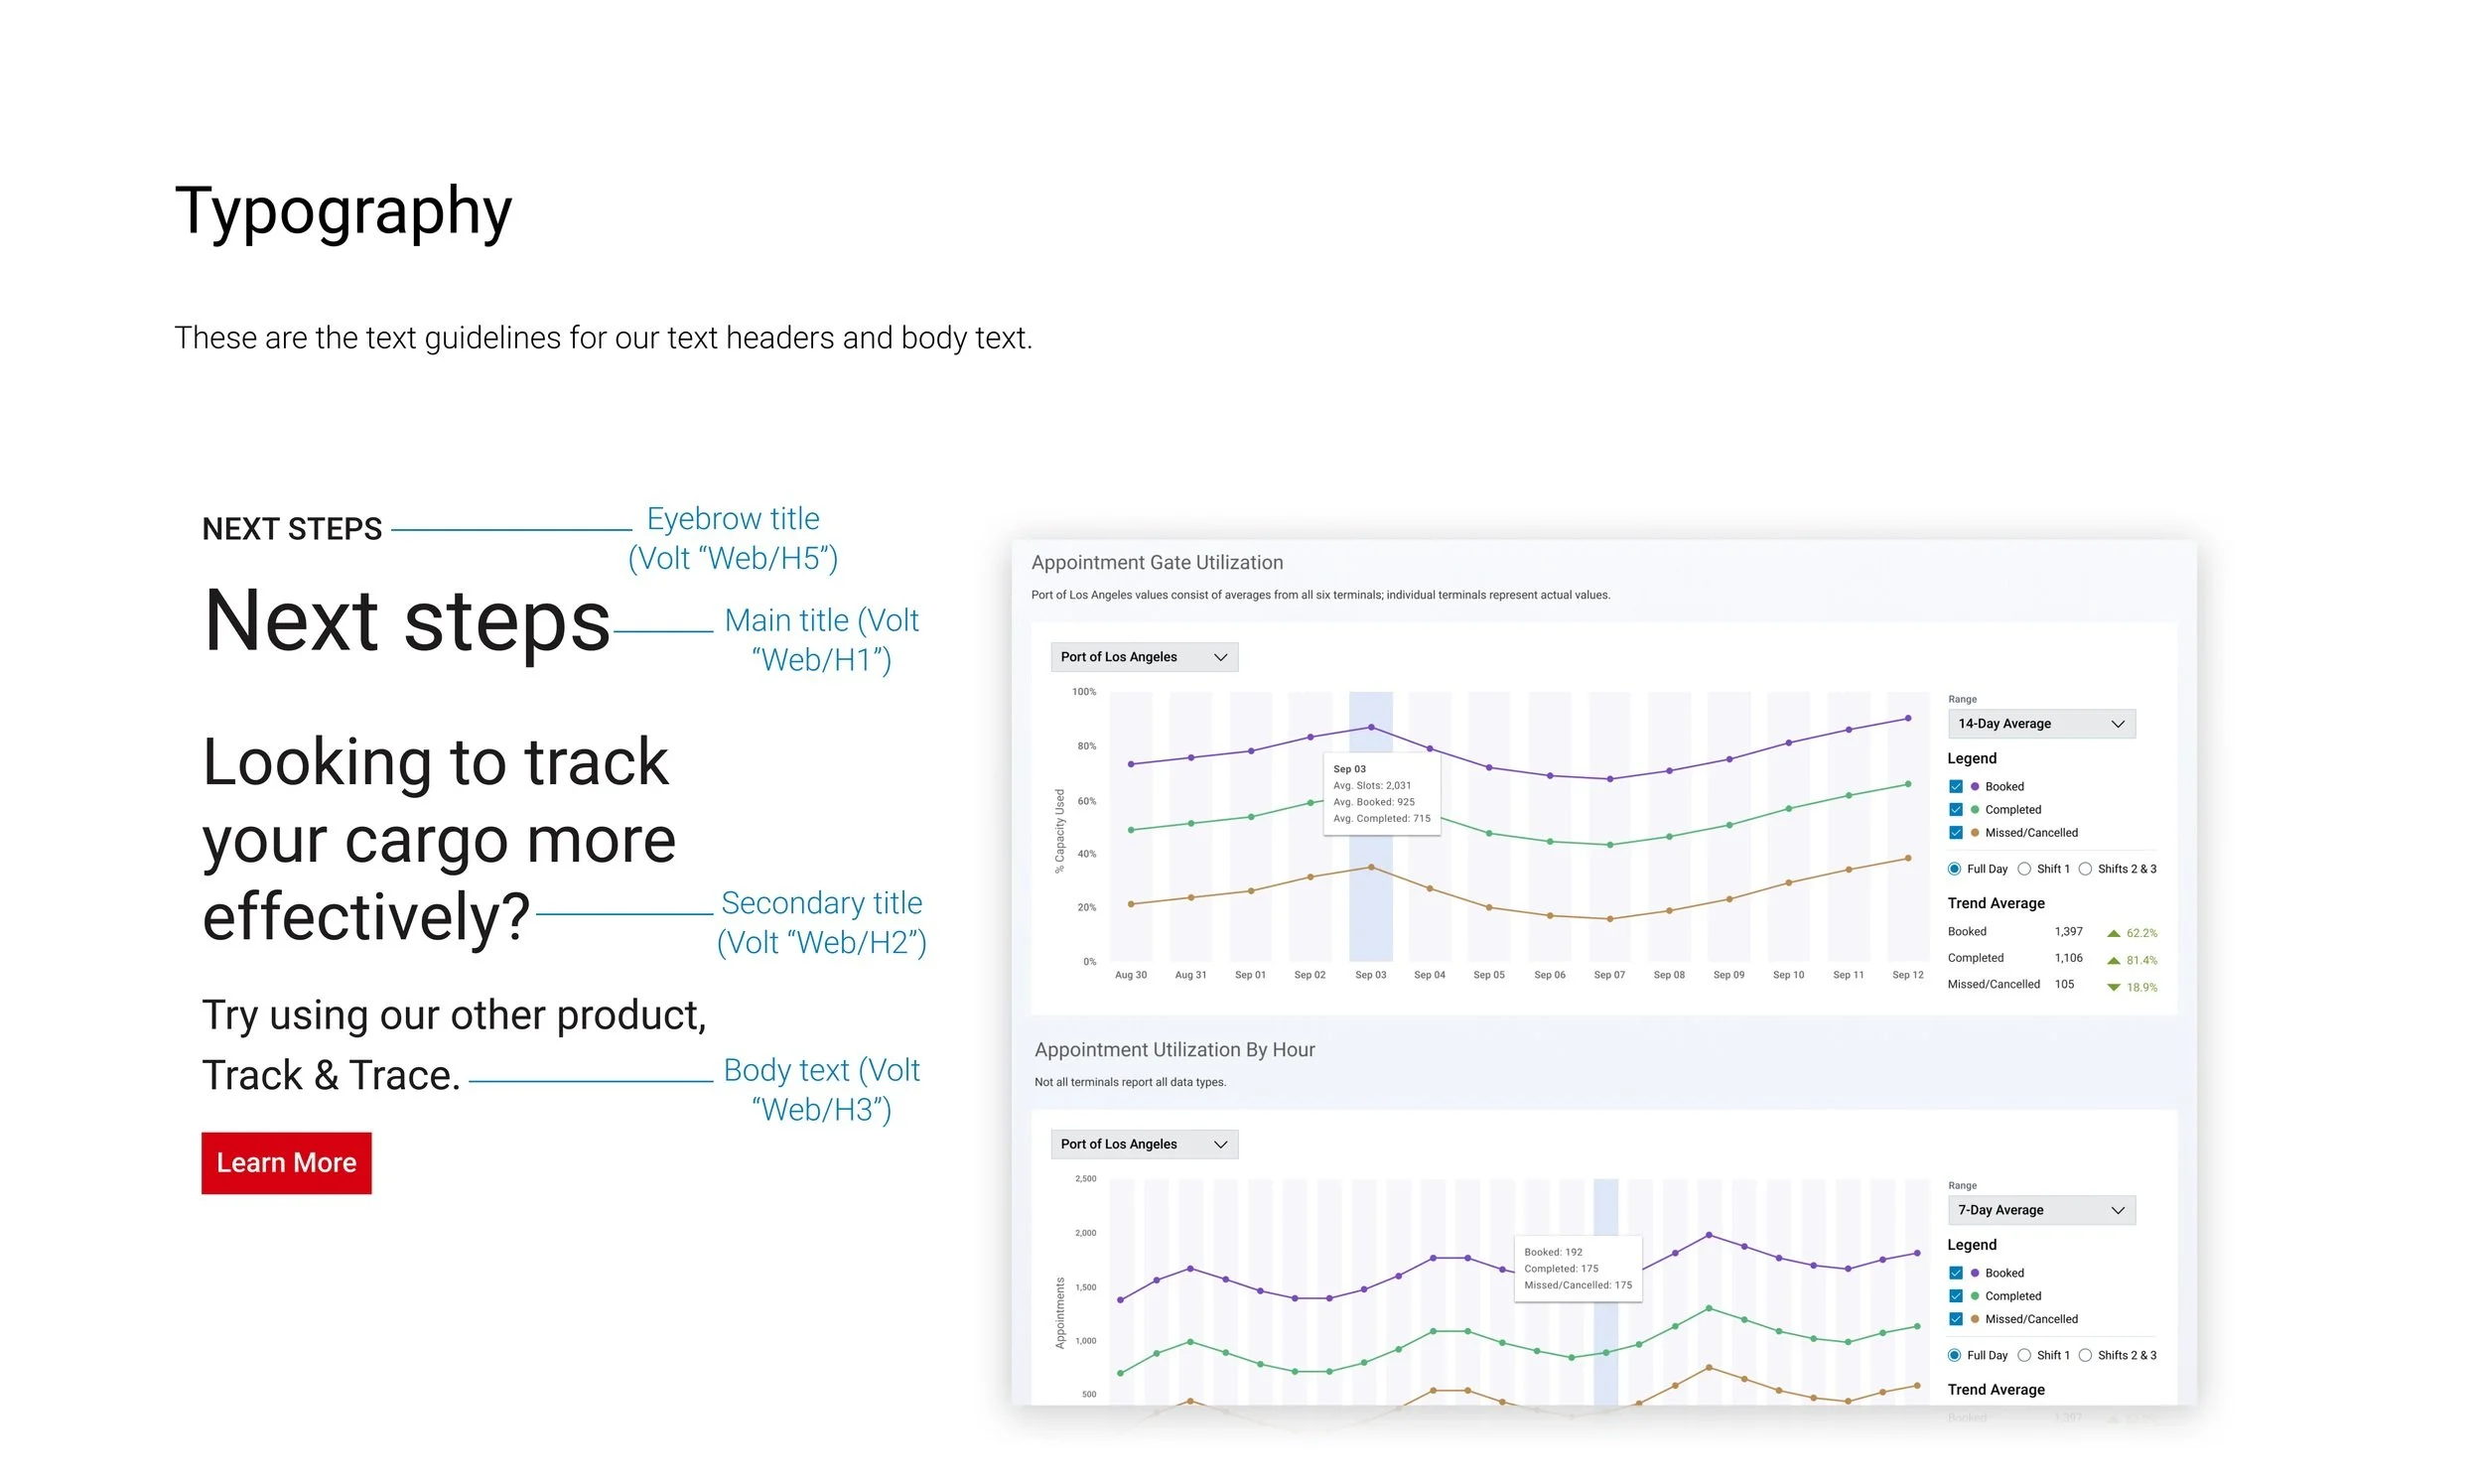This screenshot has width=2482, height=1484.
Task: Select Shift 1 radio in Gate Utilization panel
Action: click(2024, 869)
